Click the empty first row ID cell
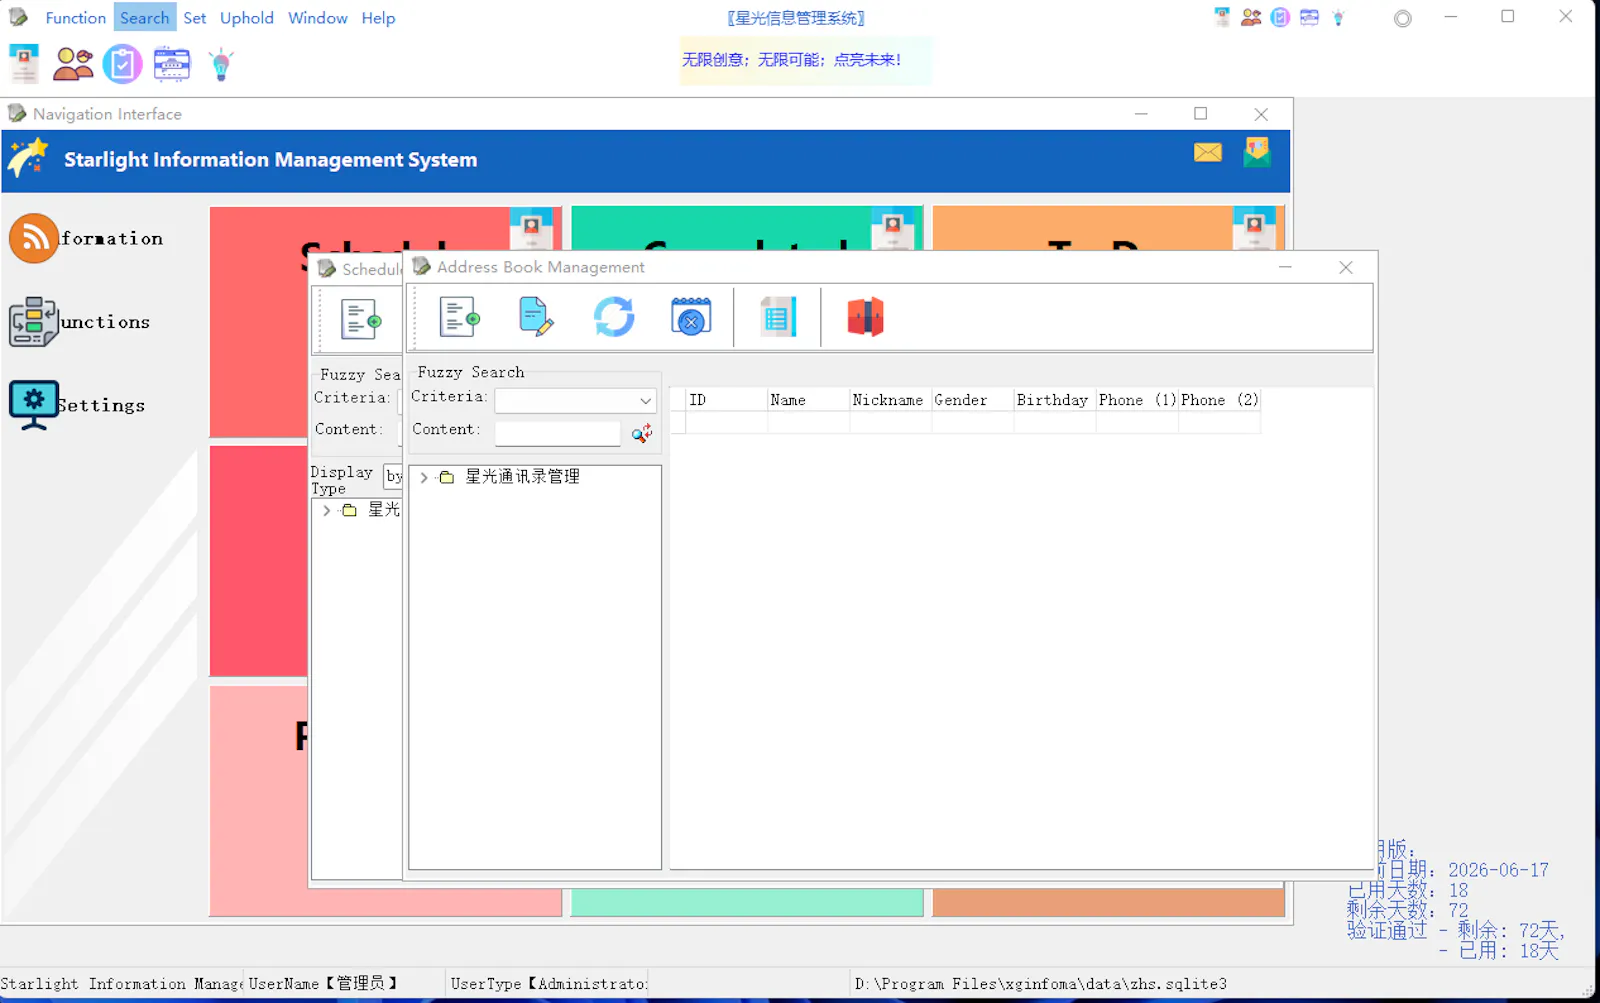The height and width of the screenshot is (1003, 1600). pyautogui.click(x=726, y=423)
